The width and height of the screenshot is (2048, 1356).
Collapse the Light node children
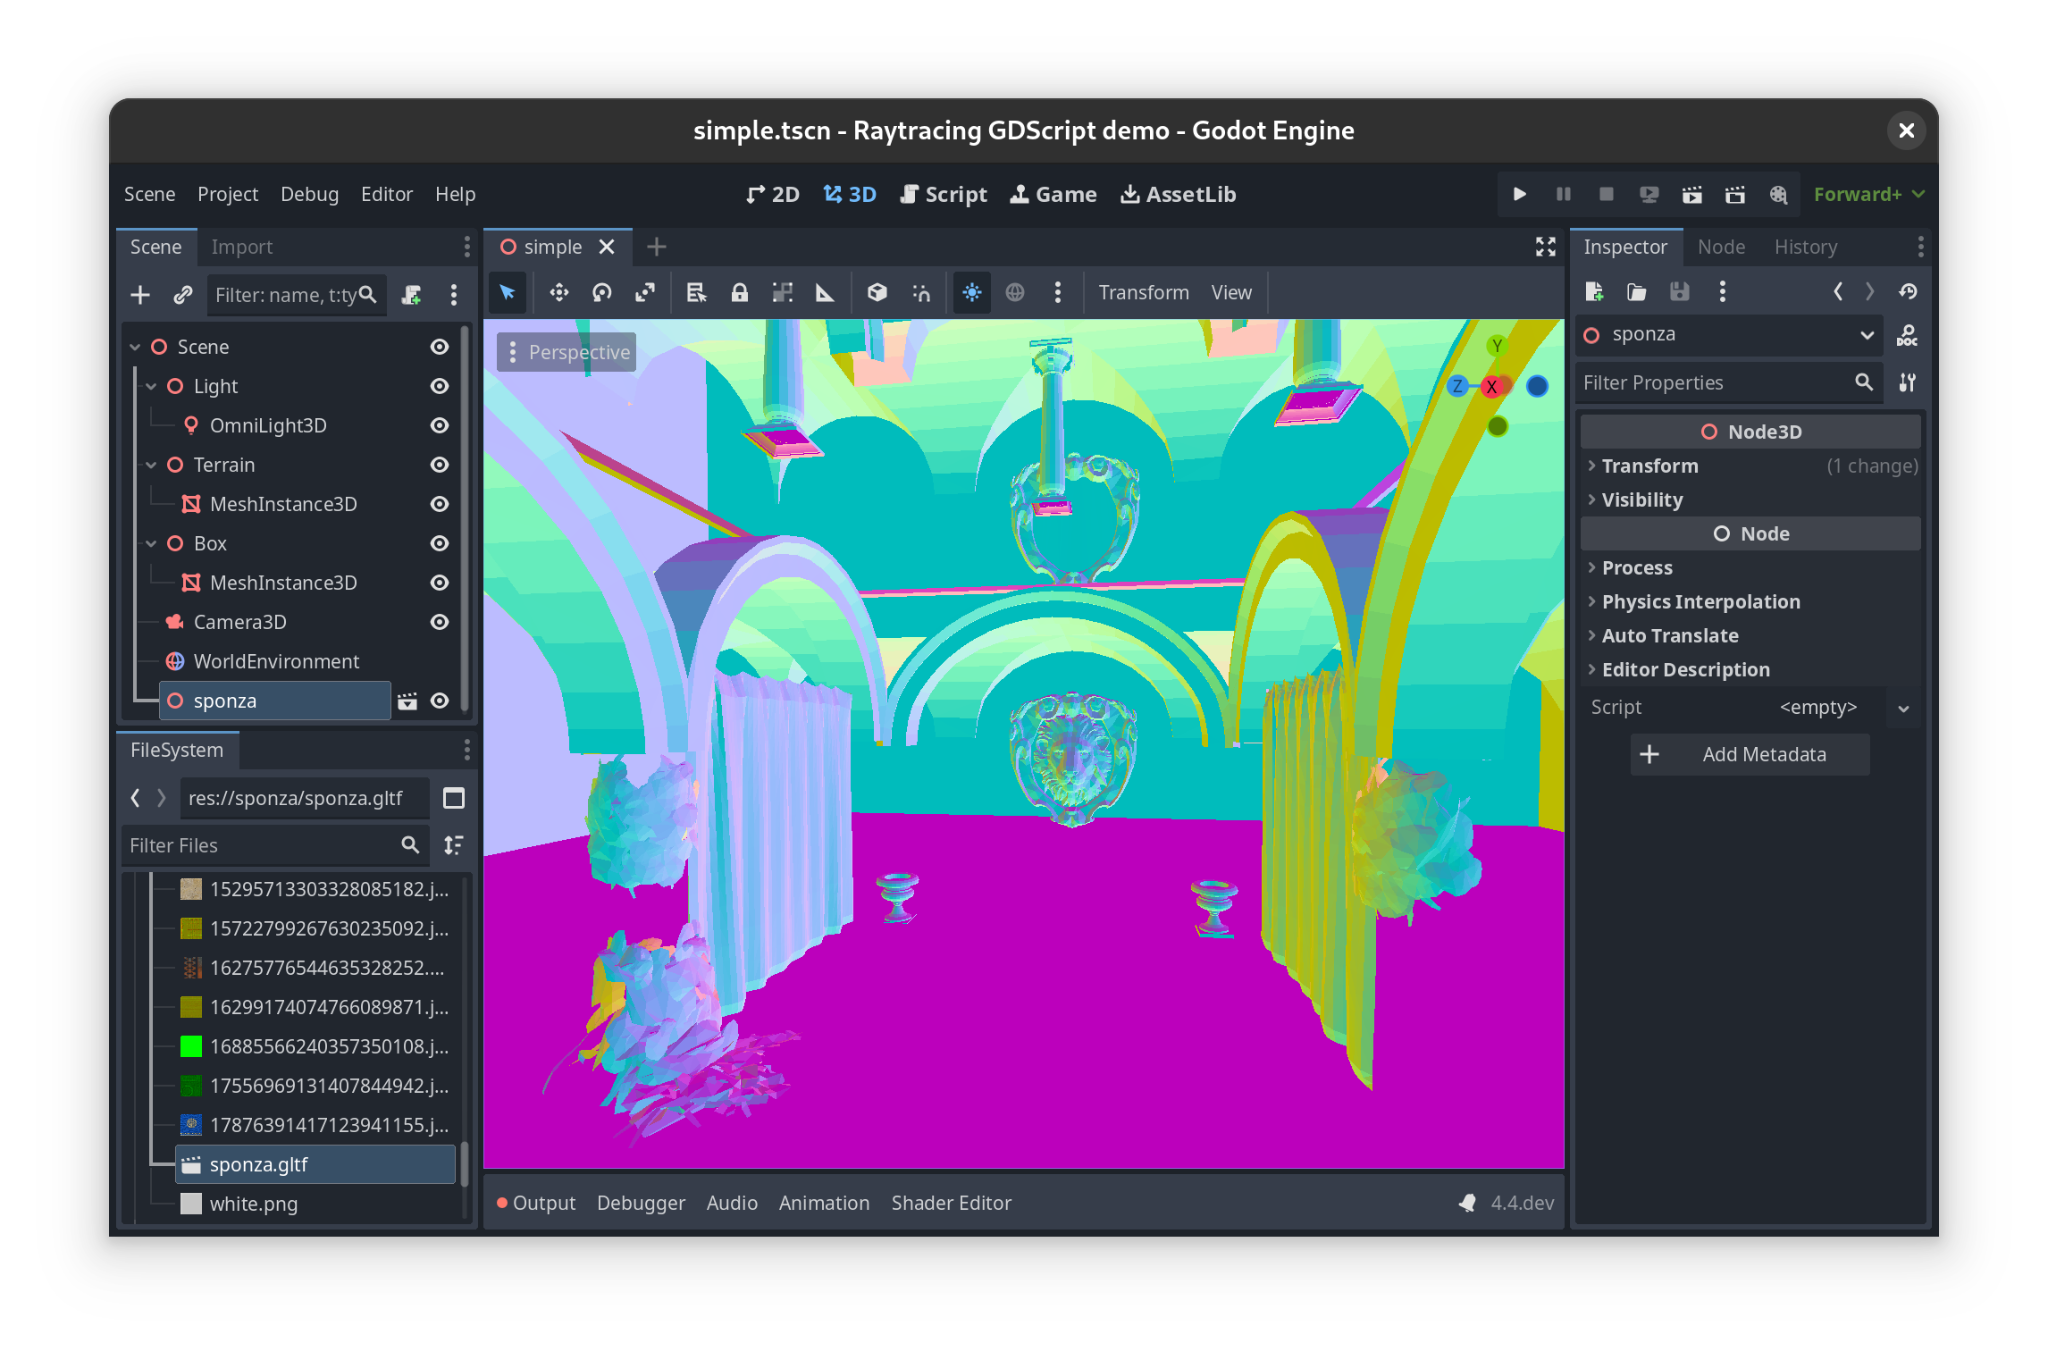tap(151, 386)
